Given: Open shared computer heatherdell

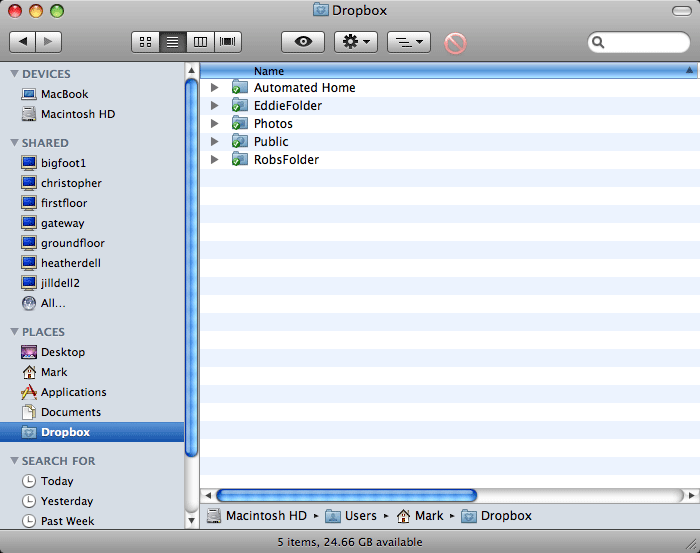Looking at the screenshot, I should (x=92, y=263).
